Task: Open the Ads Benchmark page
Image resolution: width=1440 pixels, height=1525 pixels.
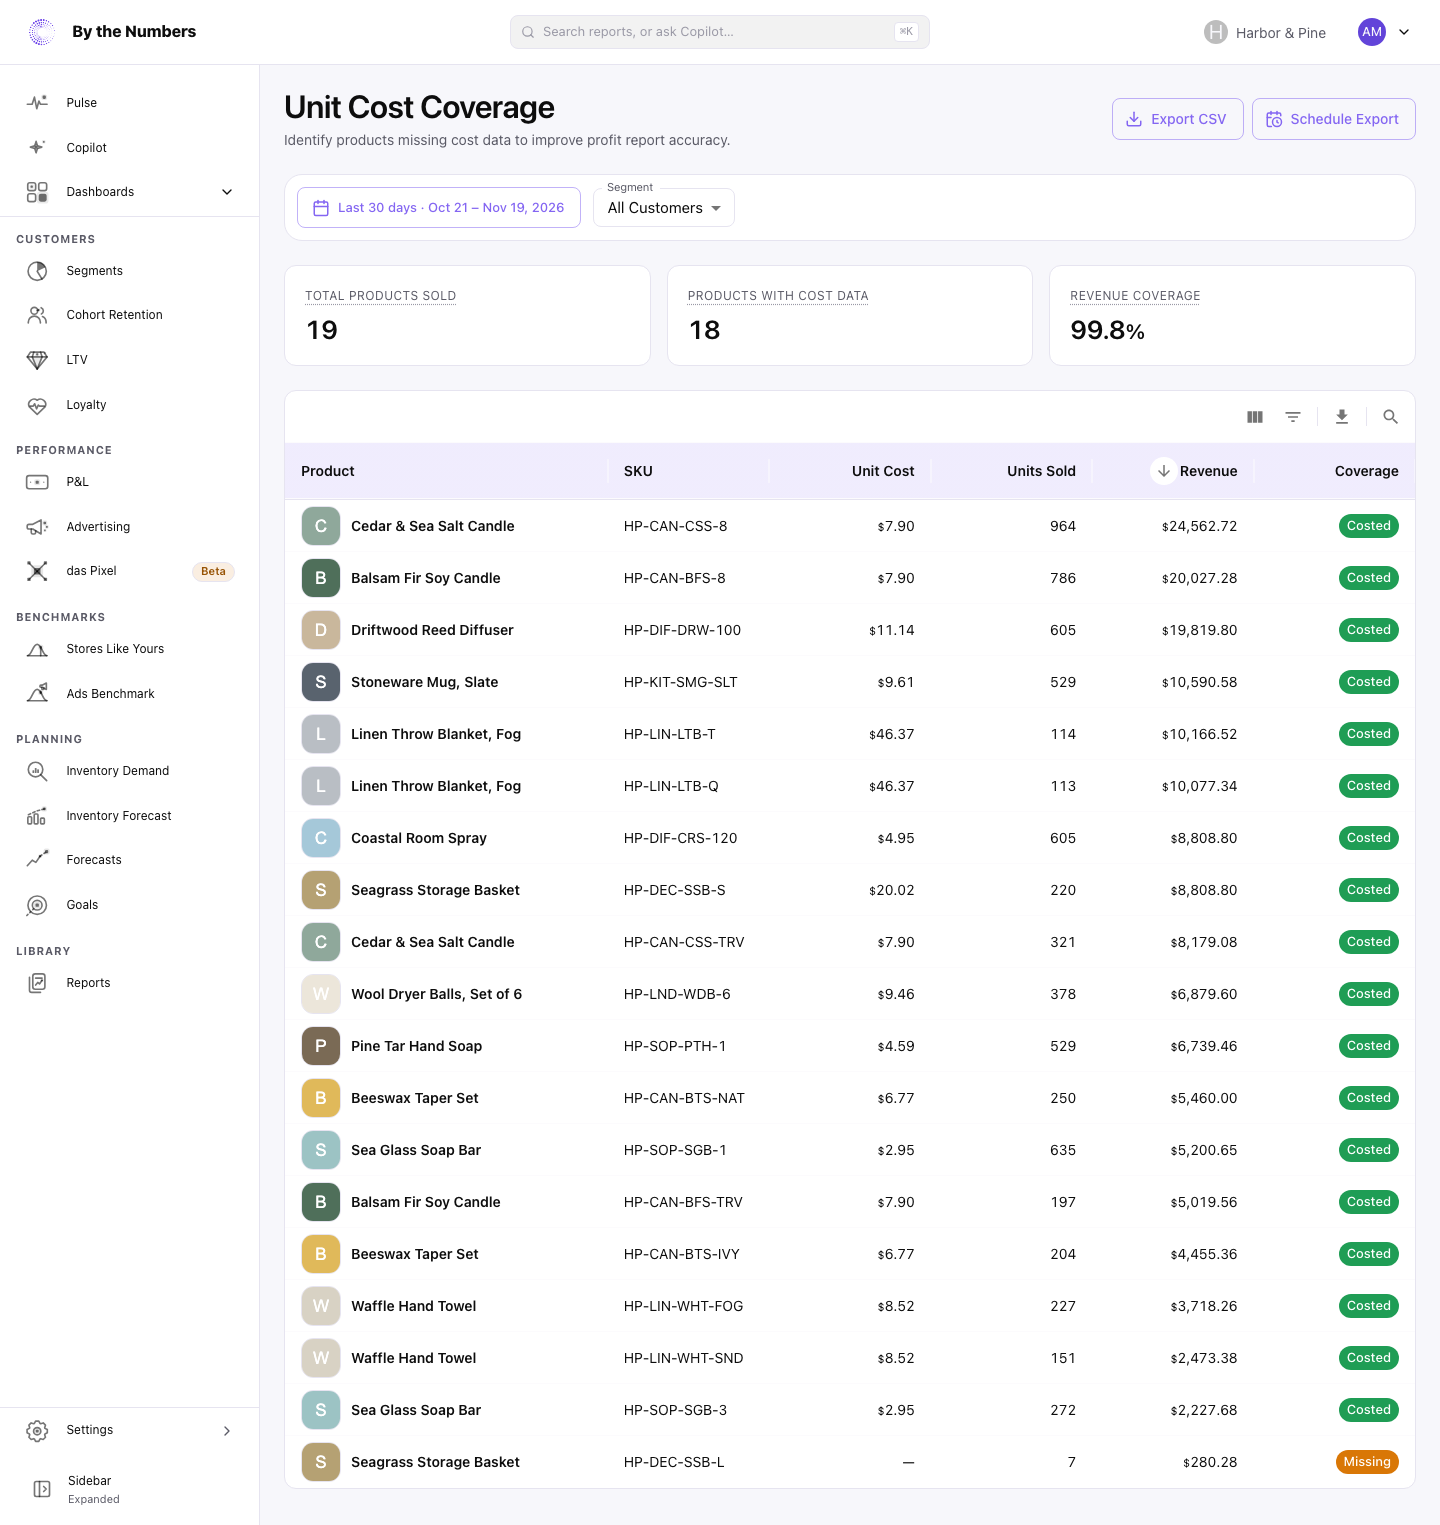Action: point(130,694)
